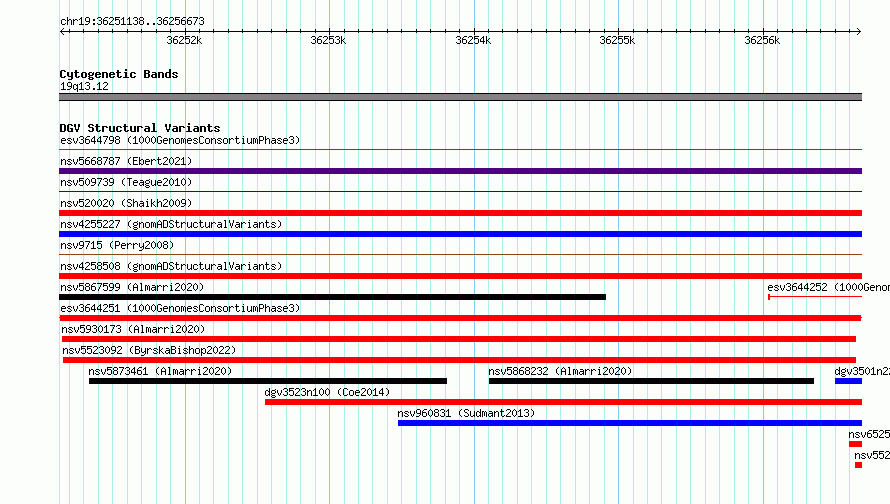Select the thin nsv509739 blue line
Image resolution: width=890 pixels, height=504 pixels.
pyautogui.click(x=460, y=192)
